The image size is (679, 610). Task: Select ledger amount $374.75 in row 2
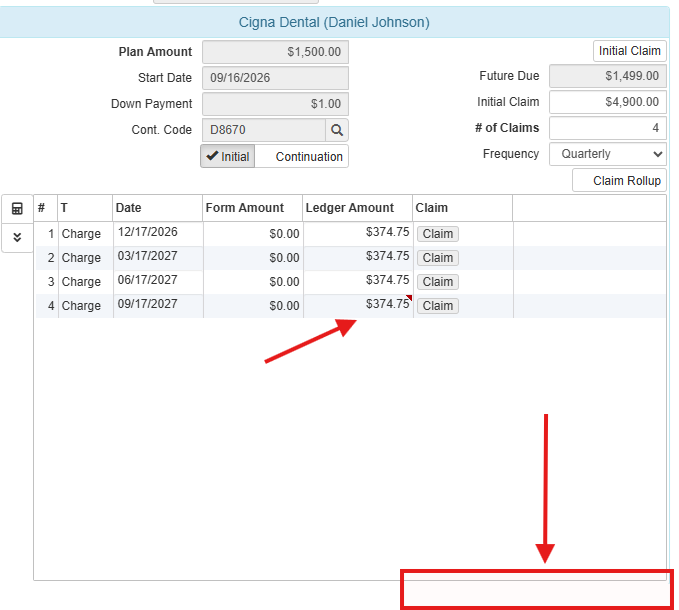pos(358,258)
